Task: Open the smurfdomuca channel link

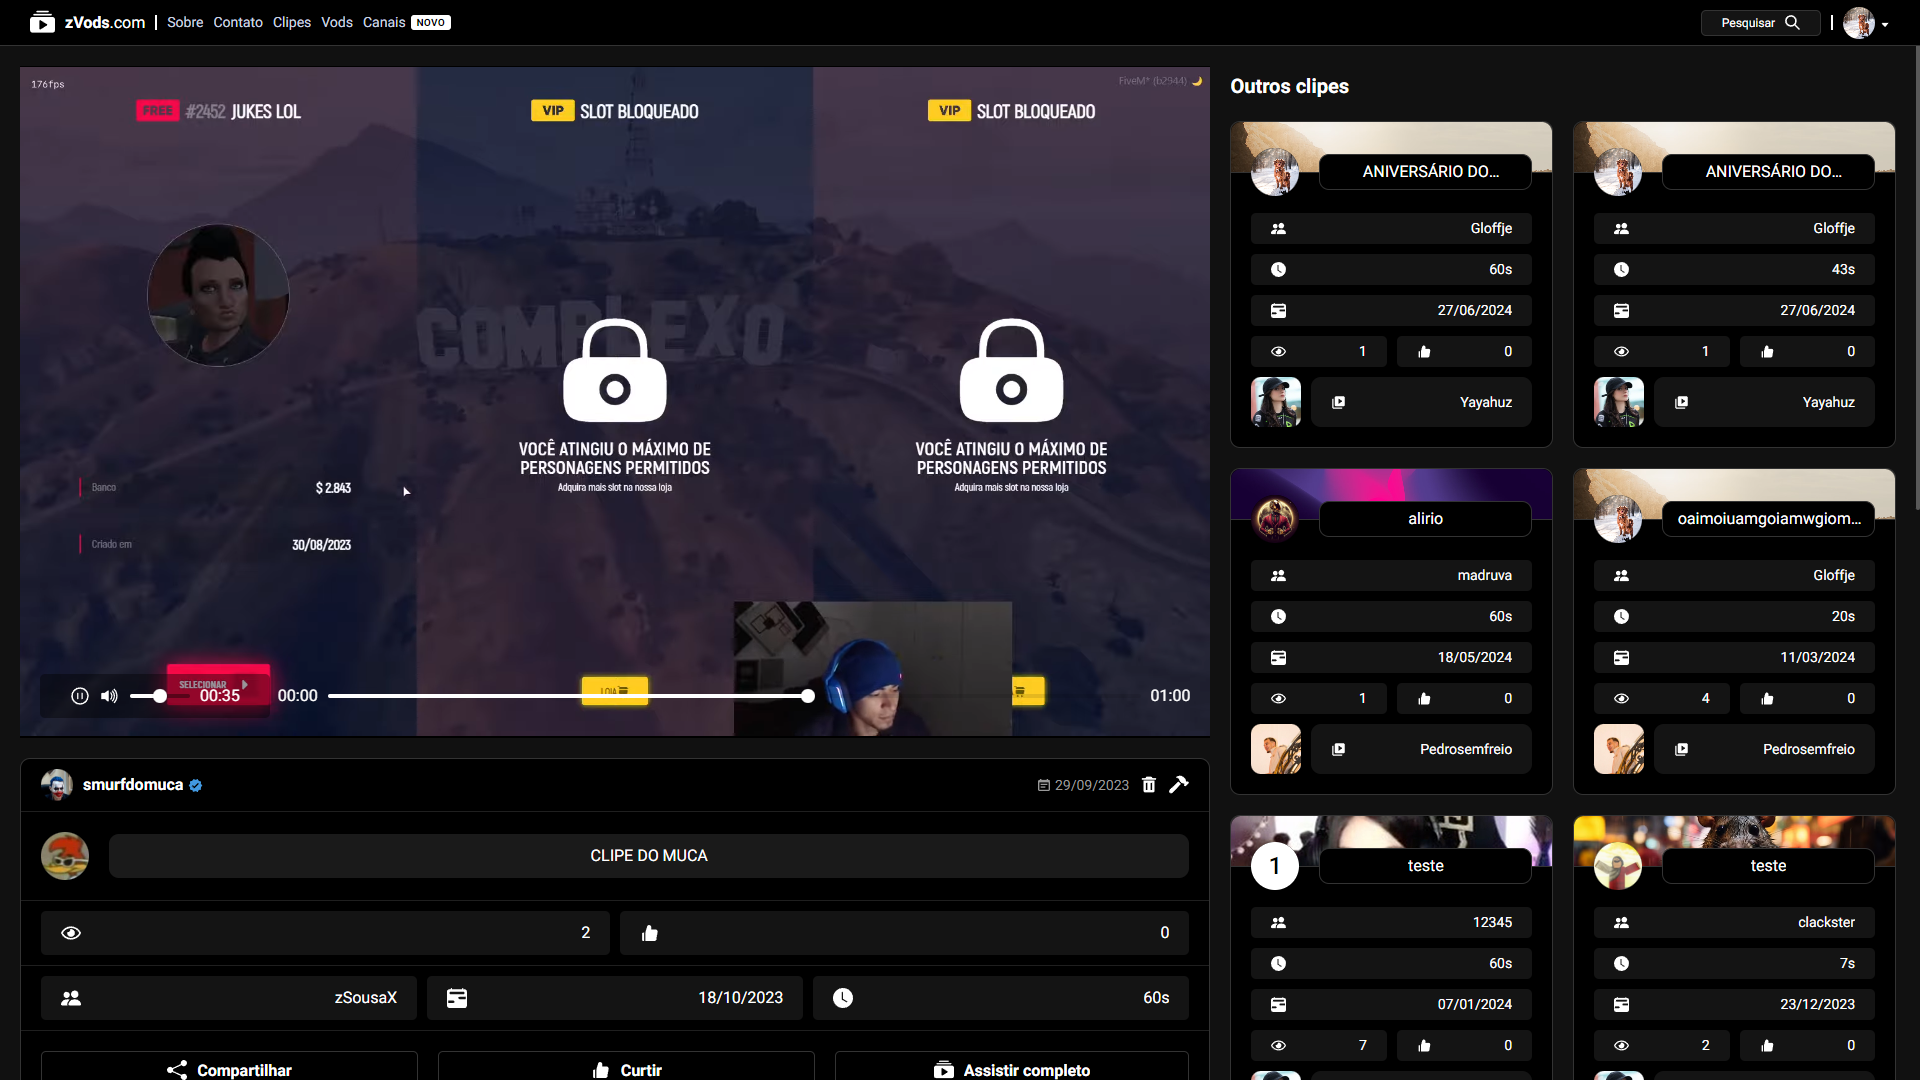Action: 133,785
